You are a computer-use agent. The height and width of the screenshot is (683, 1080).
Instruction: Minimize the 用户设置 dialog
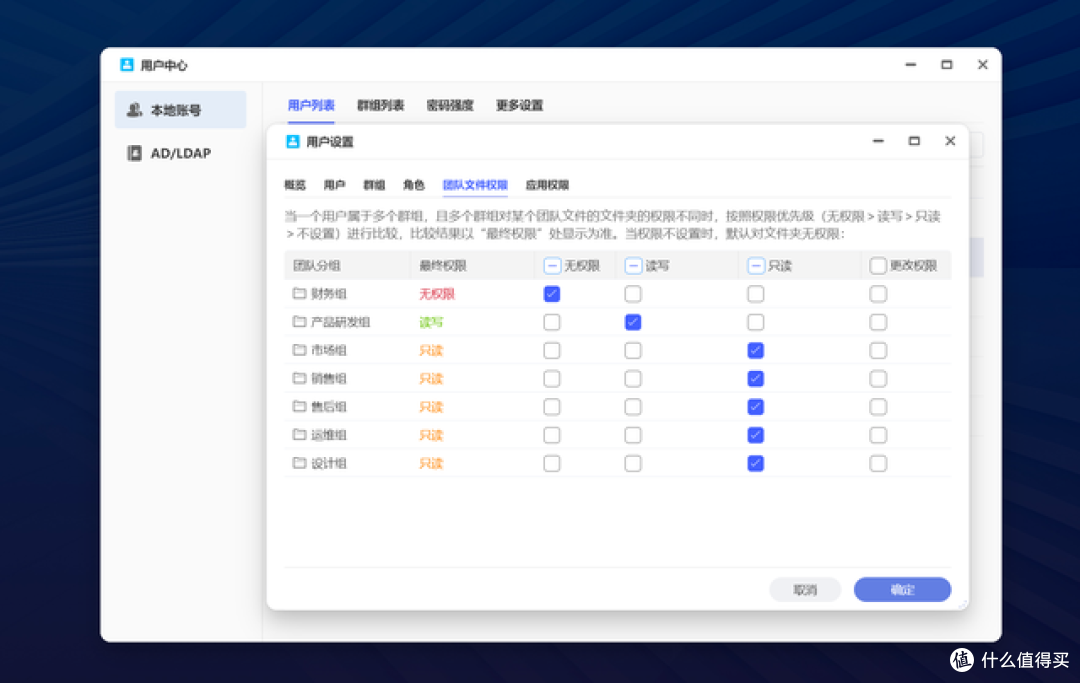point(878,141)
